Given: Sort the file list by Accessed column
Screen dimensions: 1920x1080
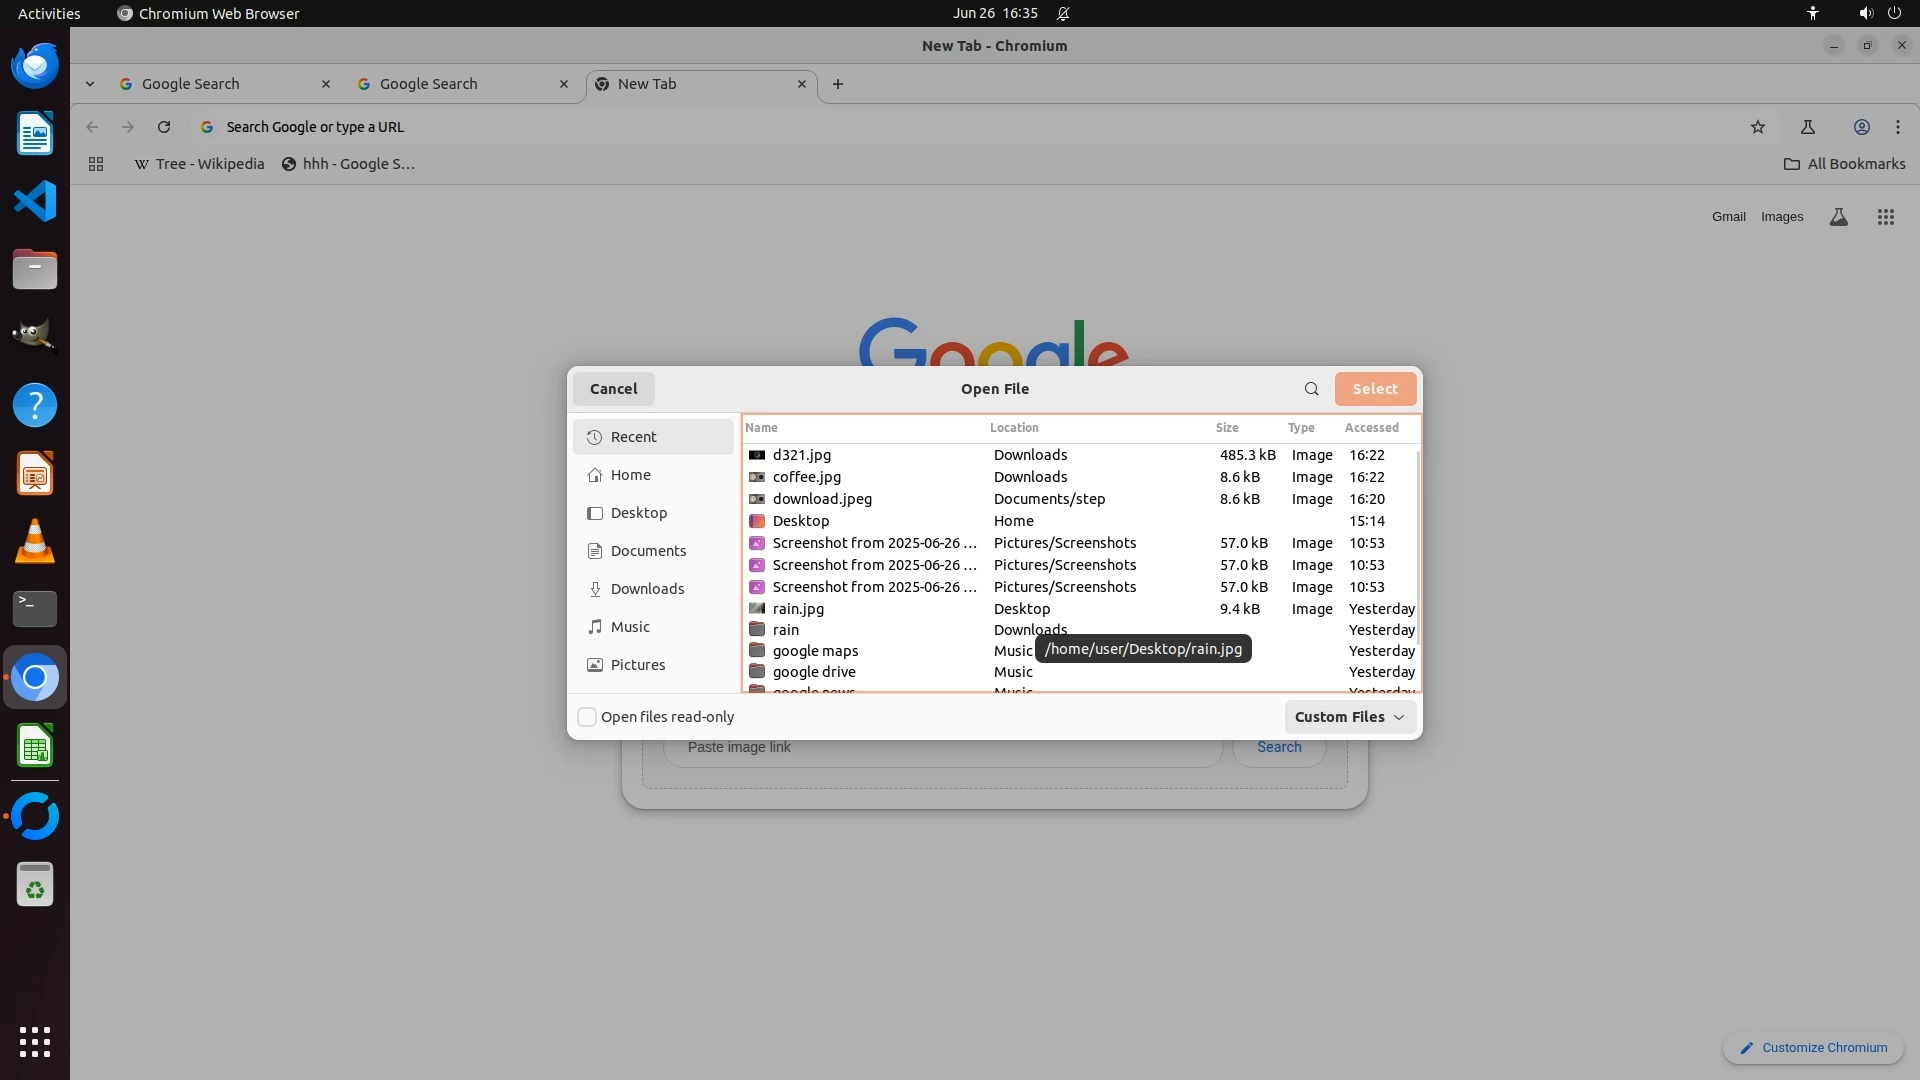Looking at the screenshot, I should 1371,427.
